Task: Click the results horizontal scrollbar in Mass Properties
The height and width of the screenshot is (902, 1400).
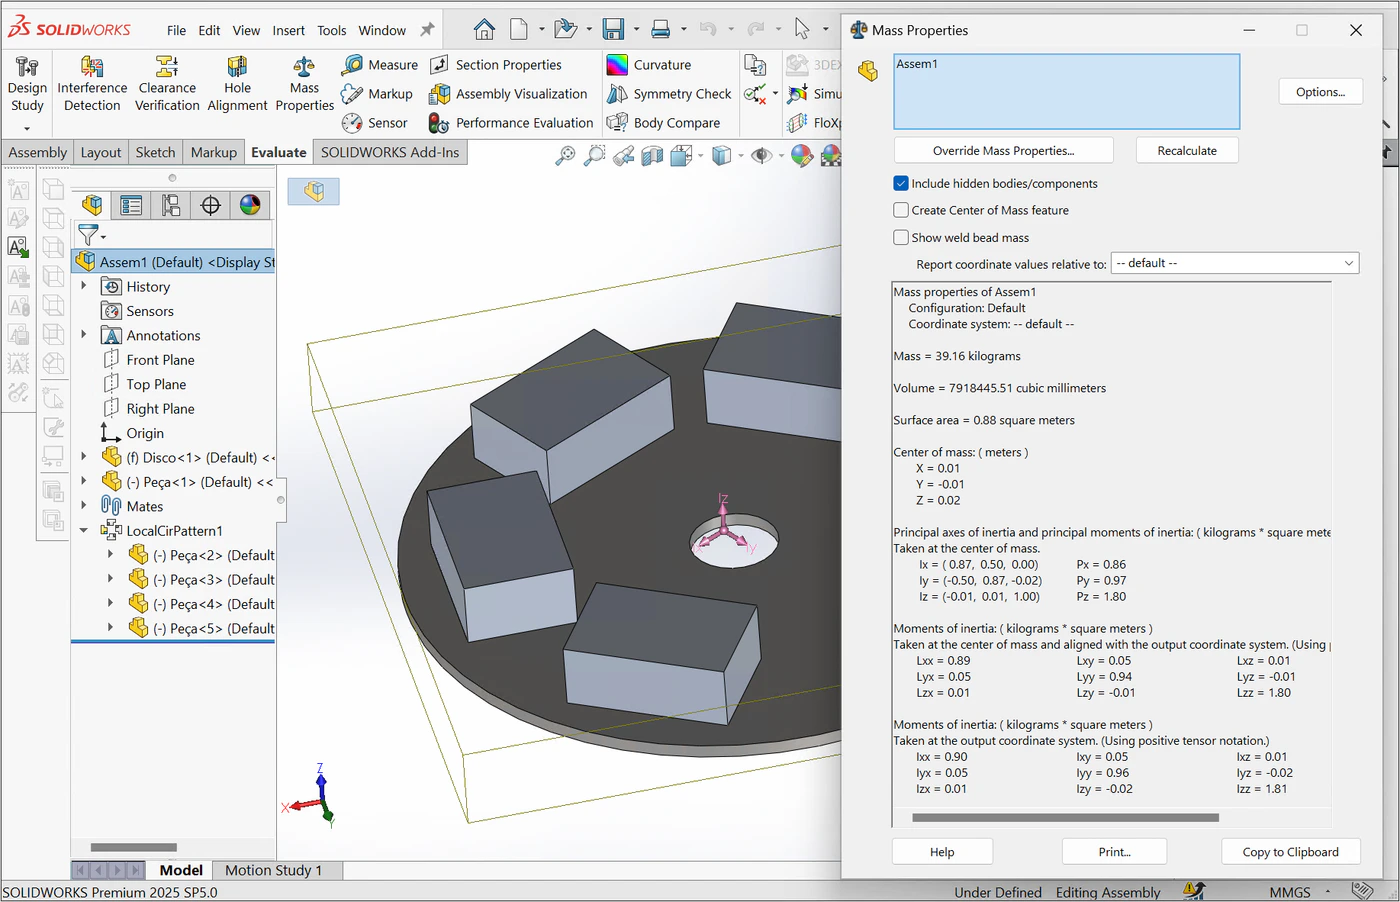Action: [1065, 817]
